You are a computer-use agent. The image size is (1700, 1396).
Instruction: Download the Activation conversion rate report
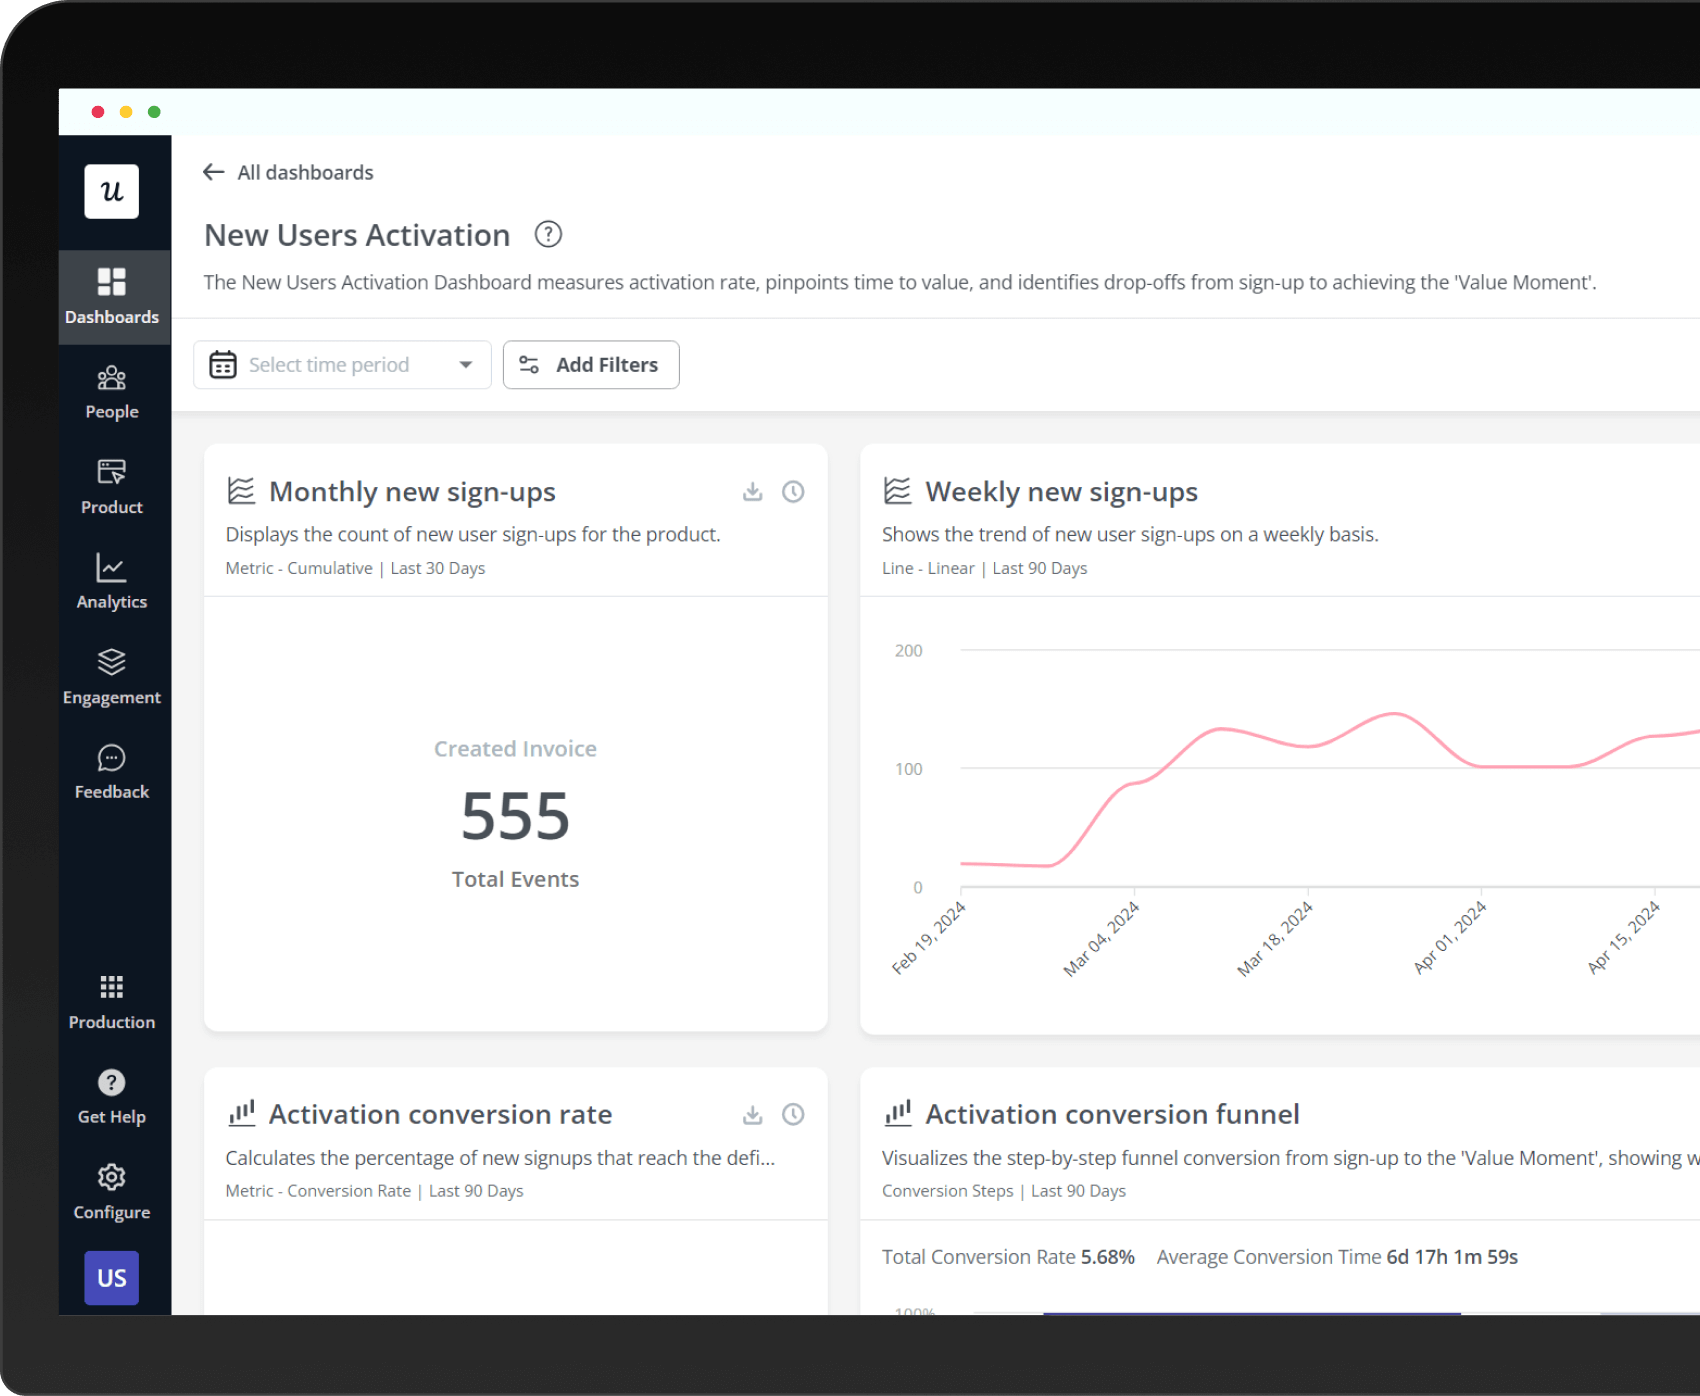click(x=753, y=1115)
